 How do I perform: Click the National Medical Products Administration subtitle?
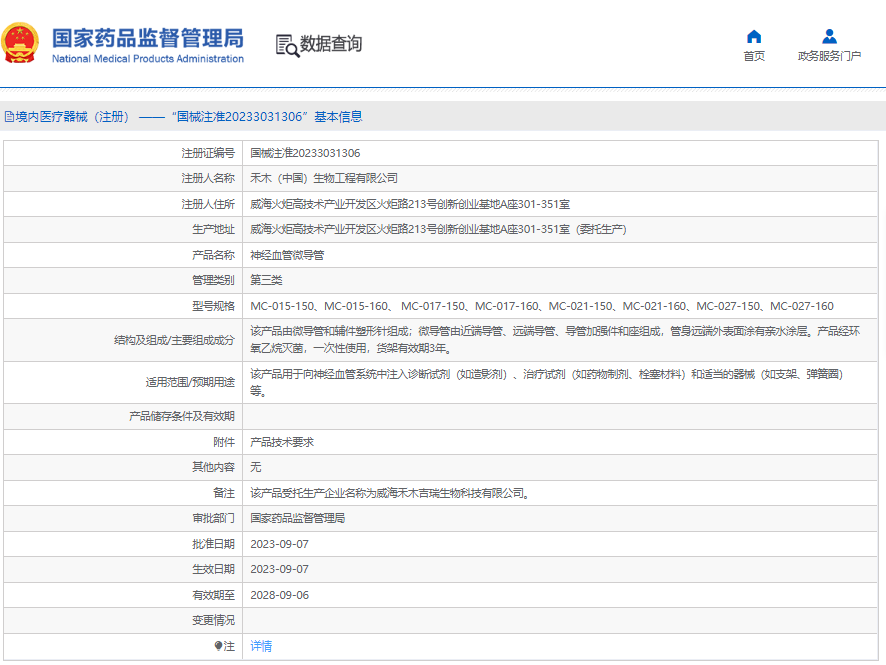148,59
